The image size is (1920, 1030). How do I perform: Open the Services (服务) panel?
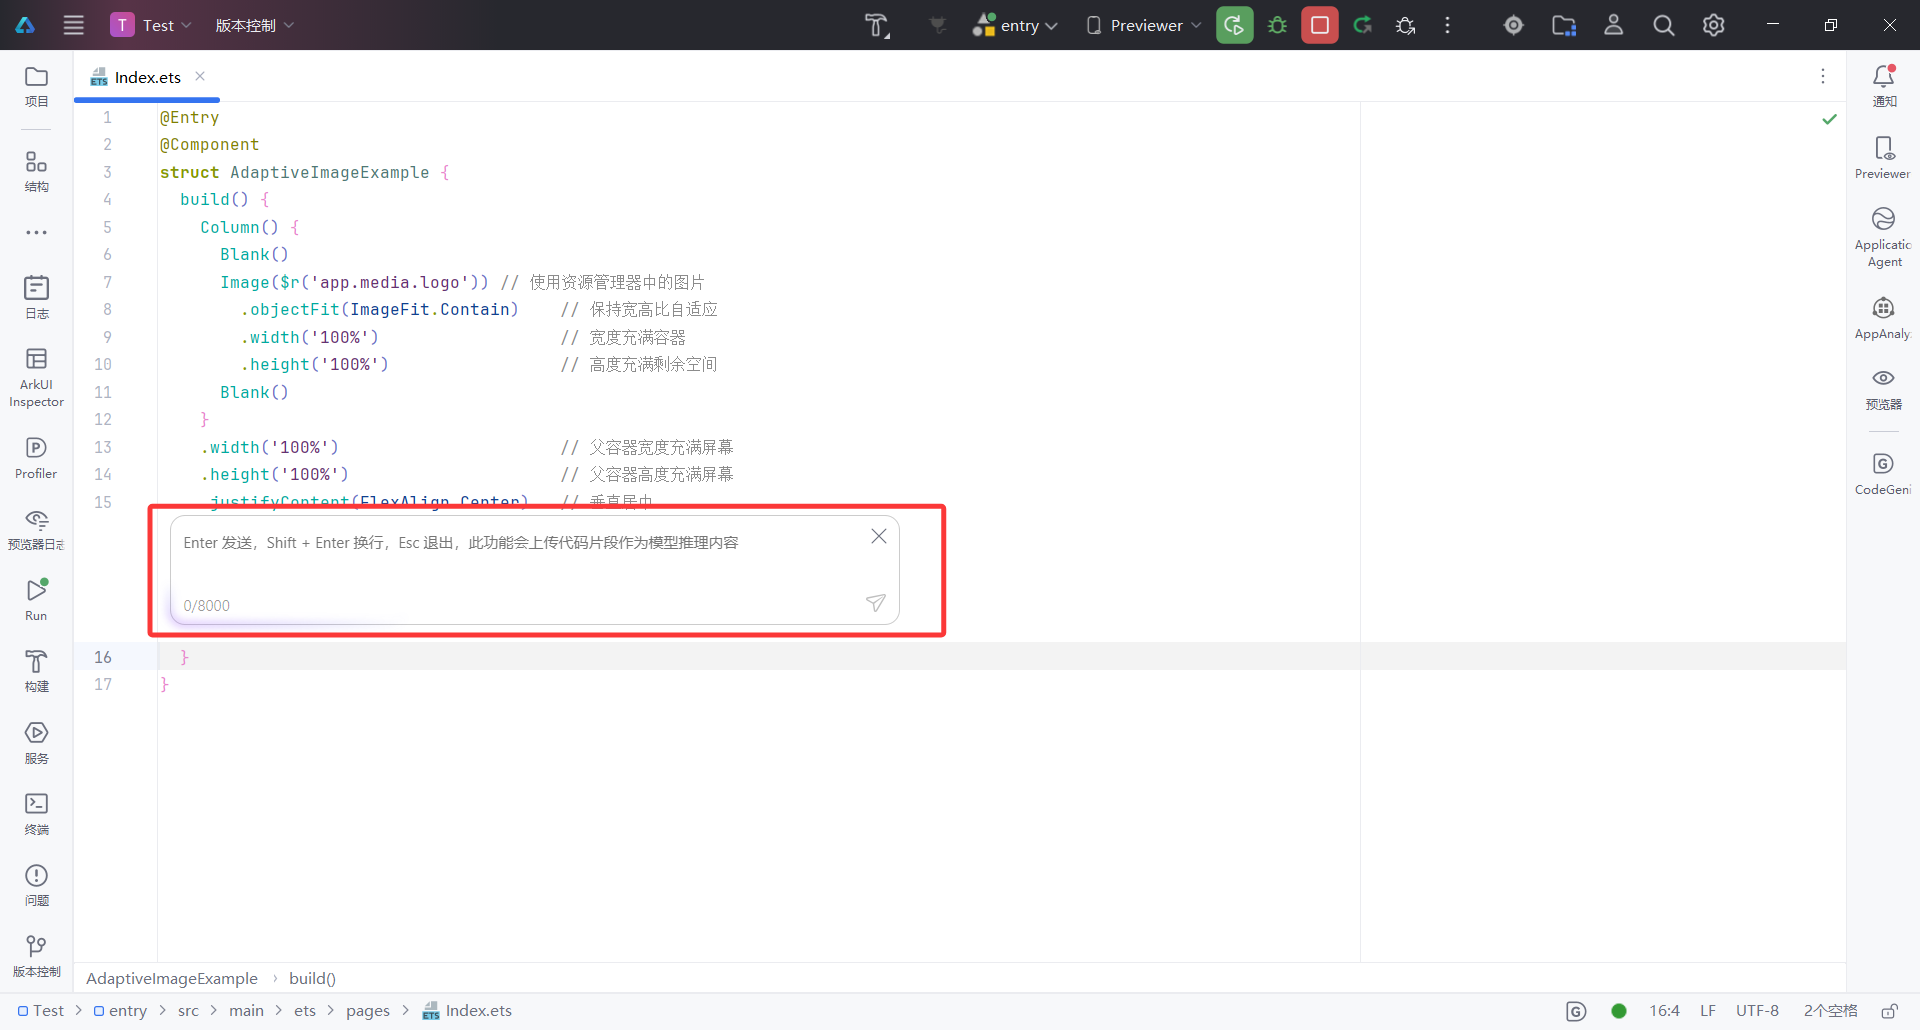(x=36, y=743)
